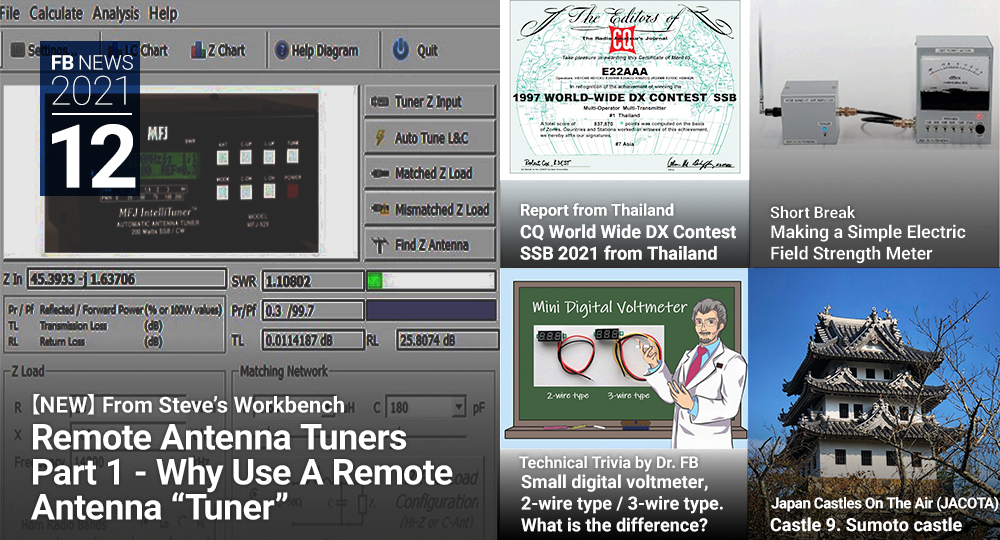The height and width of the screenshot is (540, 1000).
Task: Click the Mismatched Z Load plug icon
Action: tap(379, 208)
